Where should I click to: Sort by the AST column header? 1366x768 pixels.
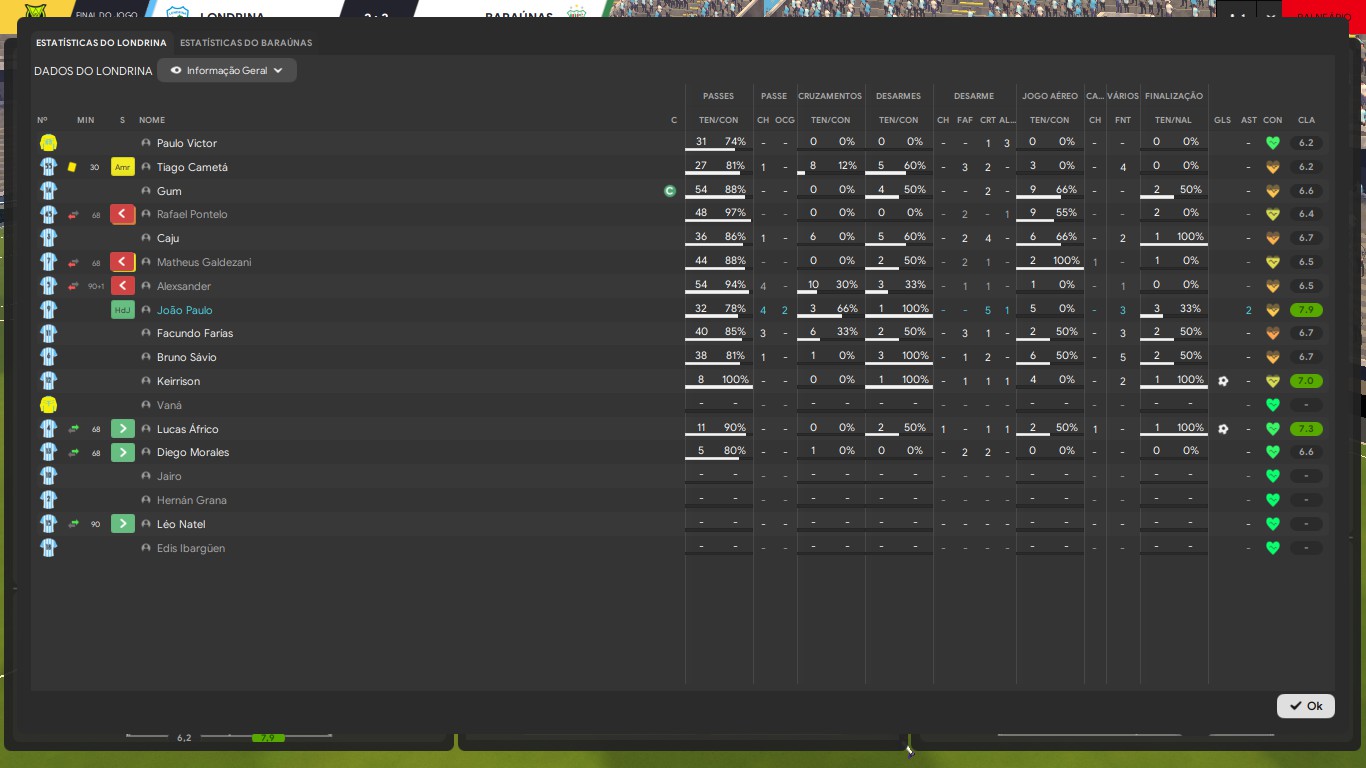point(1248,120)
